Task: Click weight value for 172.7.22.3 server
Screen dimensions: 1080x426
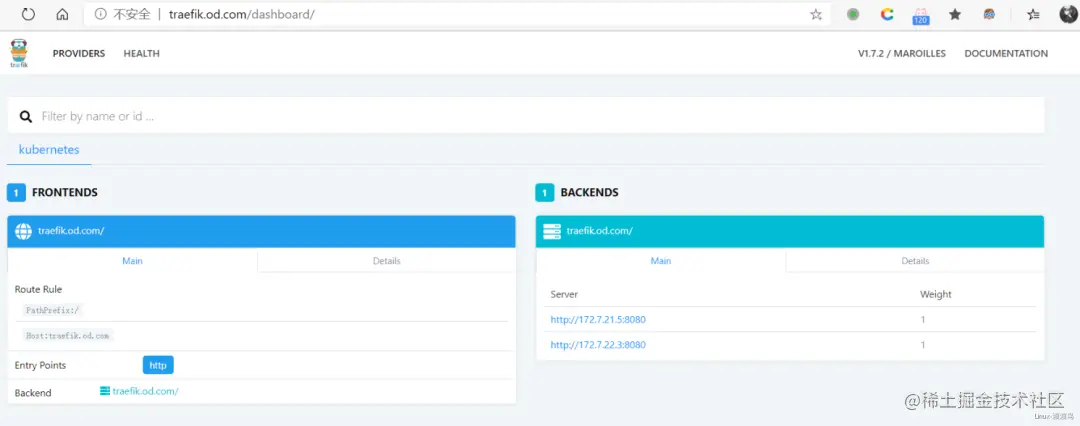Action: pos(923,345)
